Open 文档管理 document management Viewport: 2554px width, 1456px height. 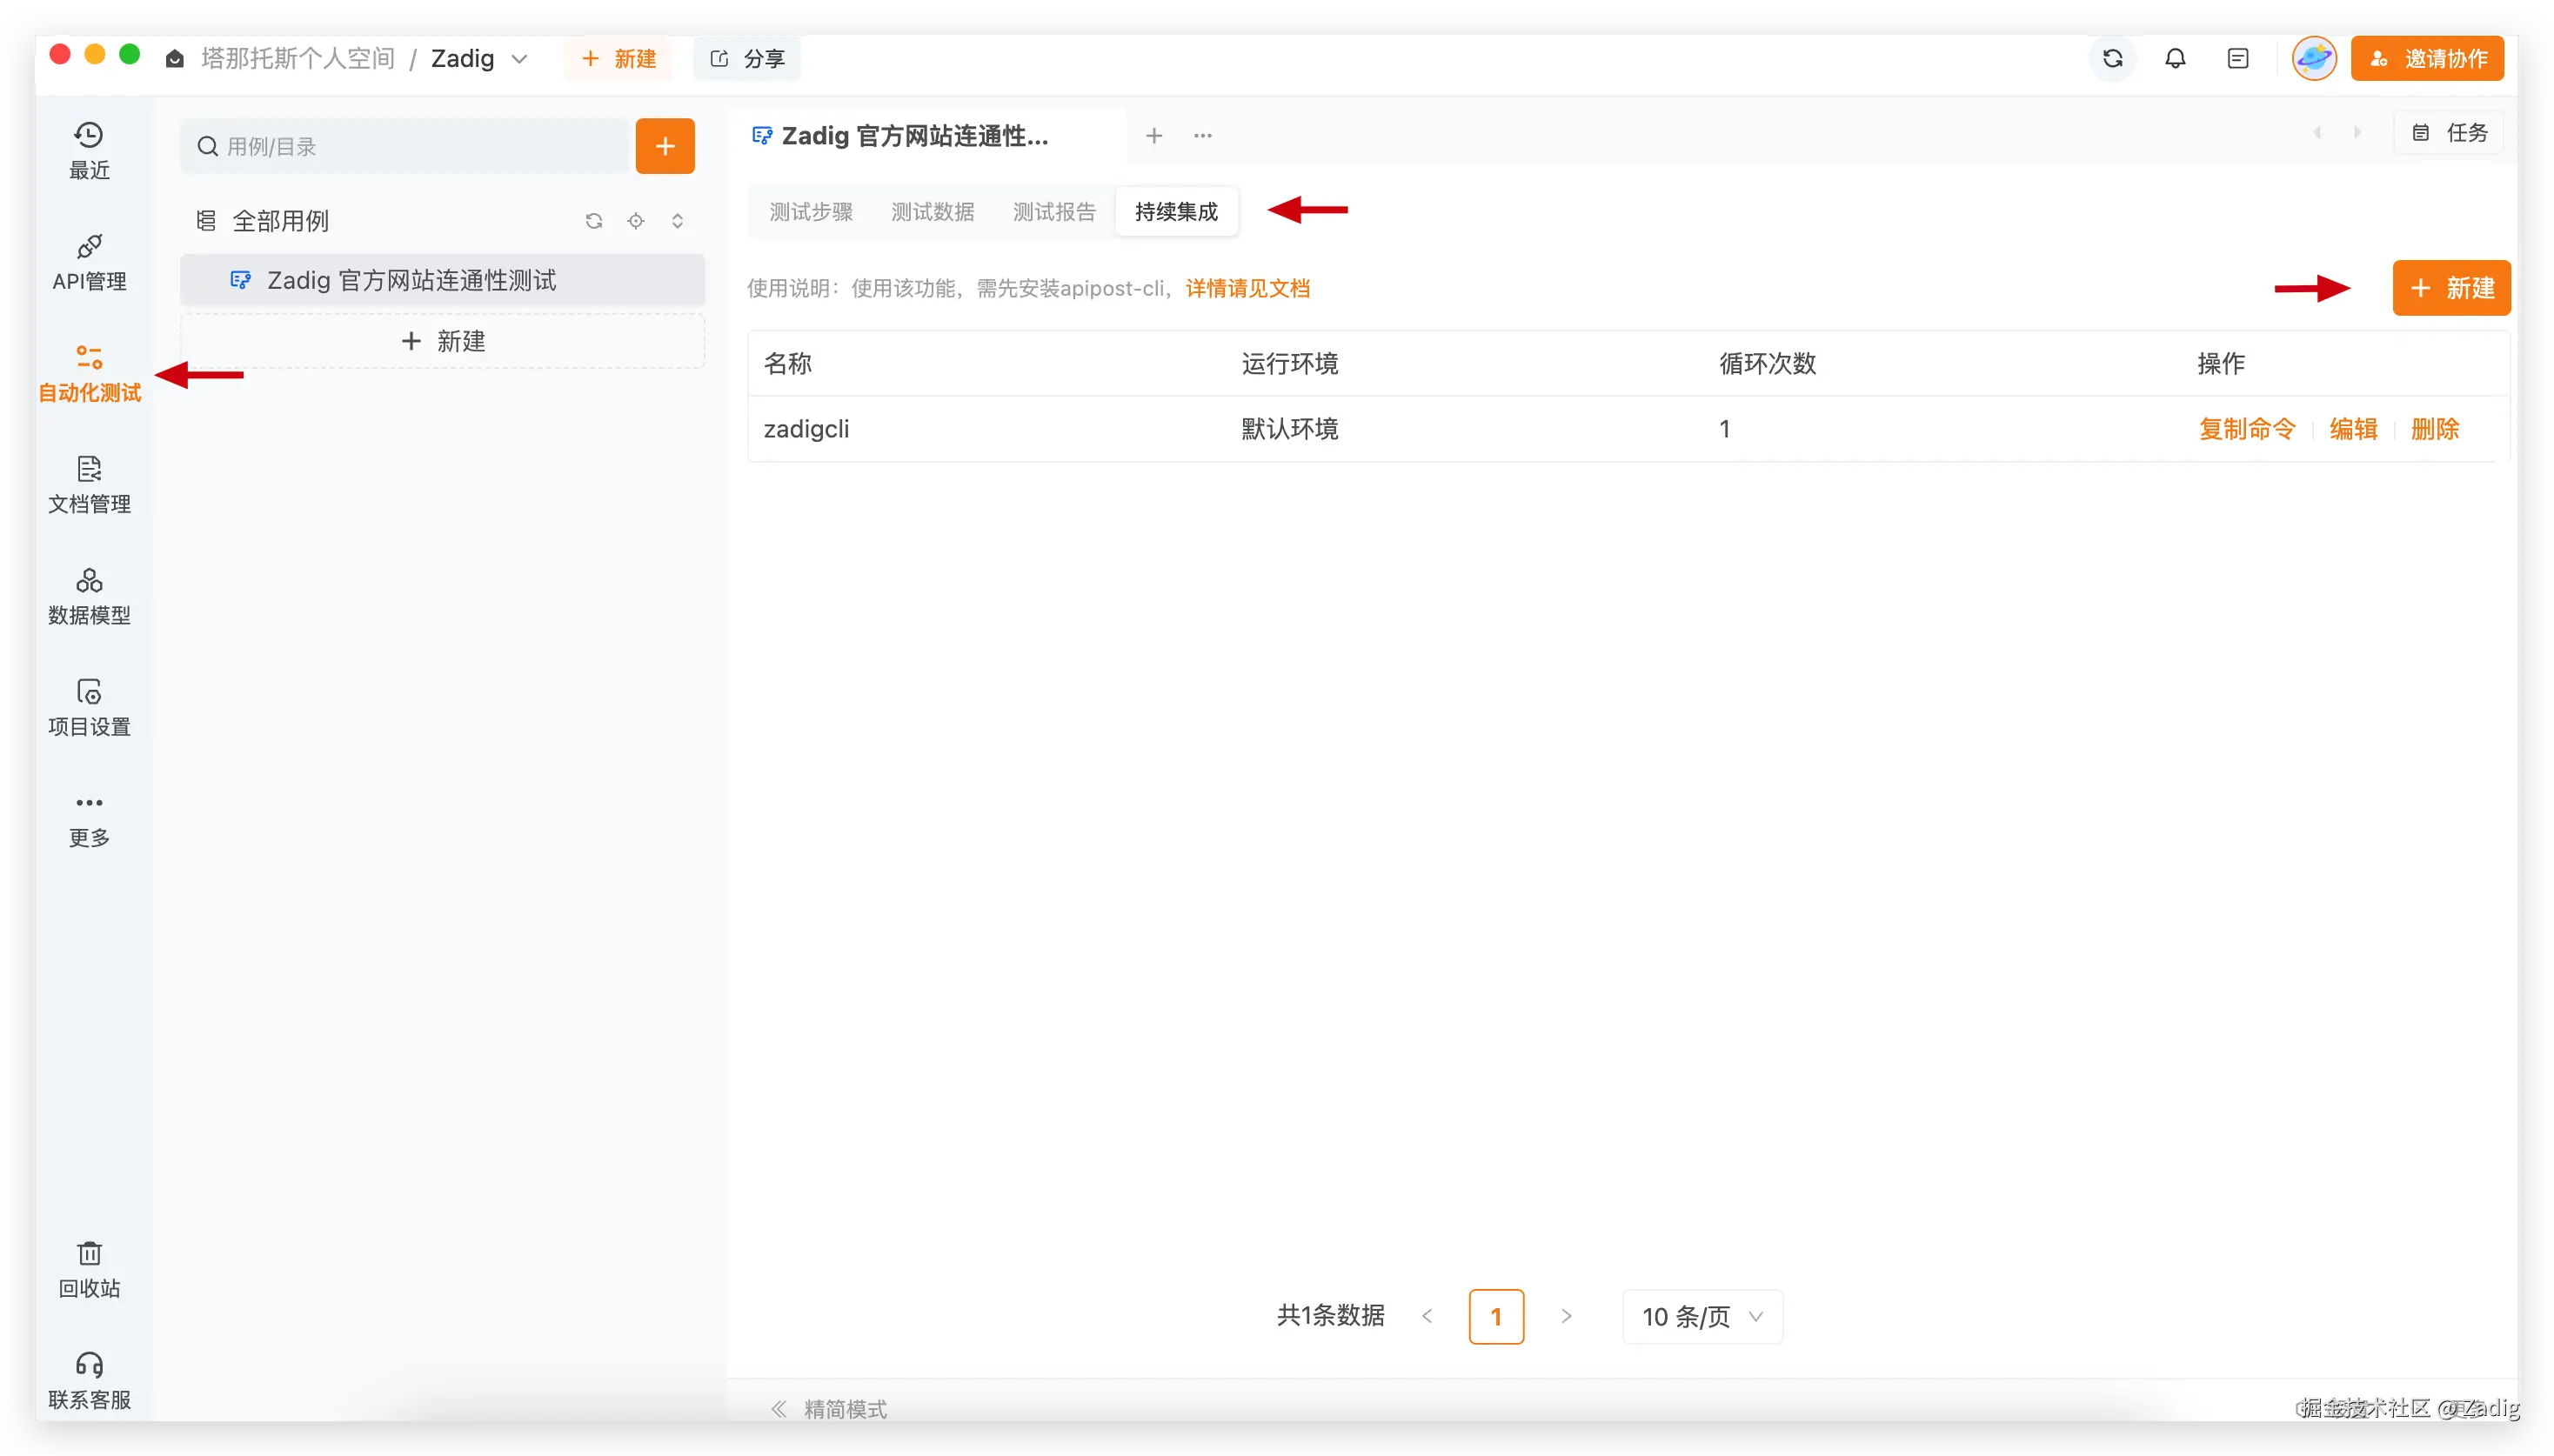pyautogui.click(x=89, y=485)
